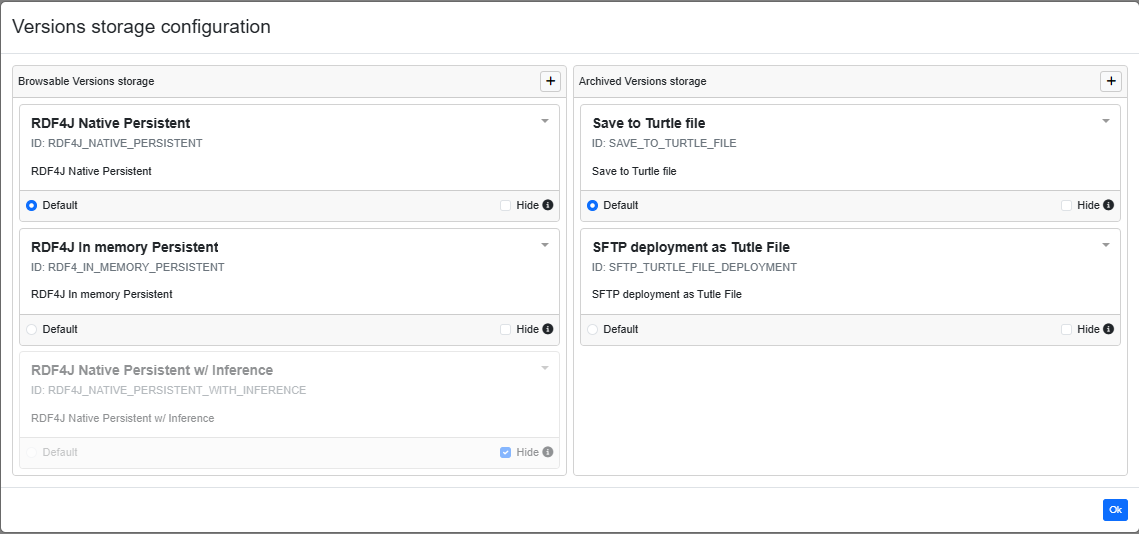Add a new Archived Versions storage
Image resolution: width=1139 pixels, height=534 pixels.
tap(1111, 81)
